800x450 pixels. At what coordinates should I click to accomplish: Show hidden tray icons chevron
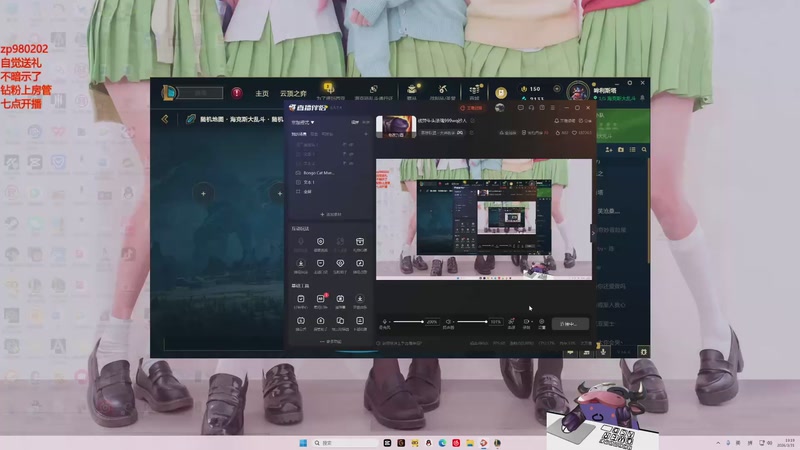click(718, 443)
